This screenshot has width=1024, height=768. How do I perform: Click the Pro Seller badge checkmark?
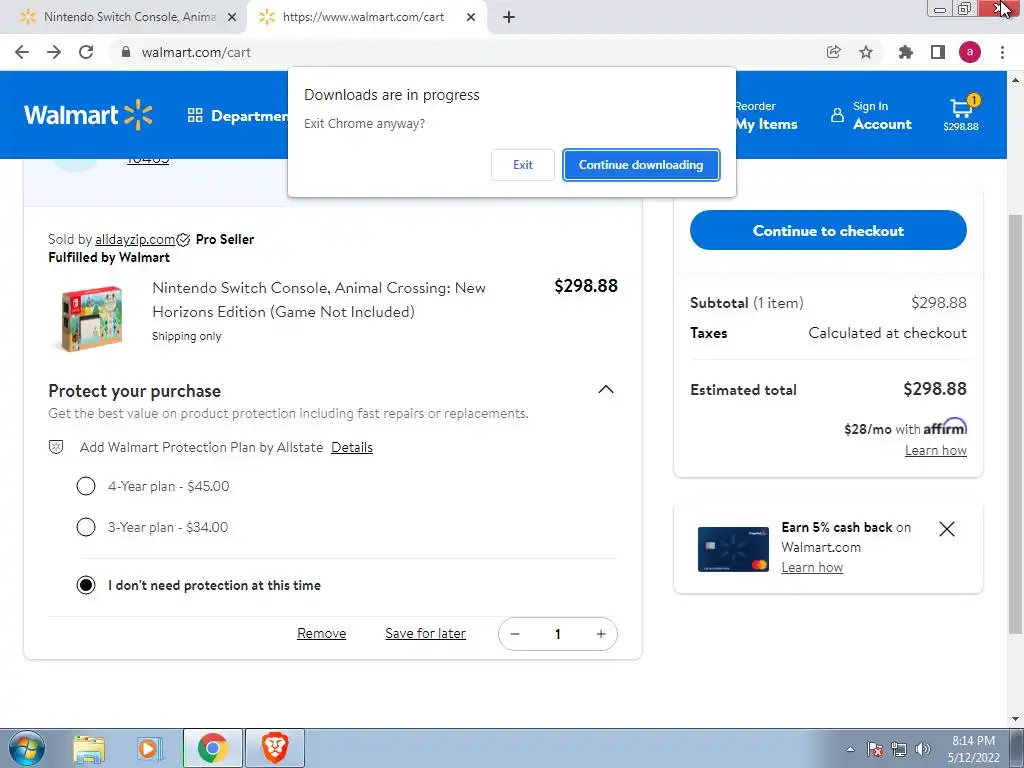pyautogui.click(x=184, y=240)
